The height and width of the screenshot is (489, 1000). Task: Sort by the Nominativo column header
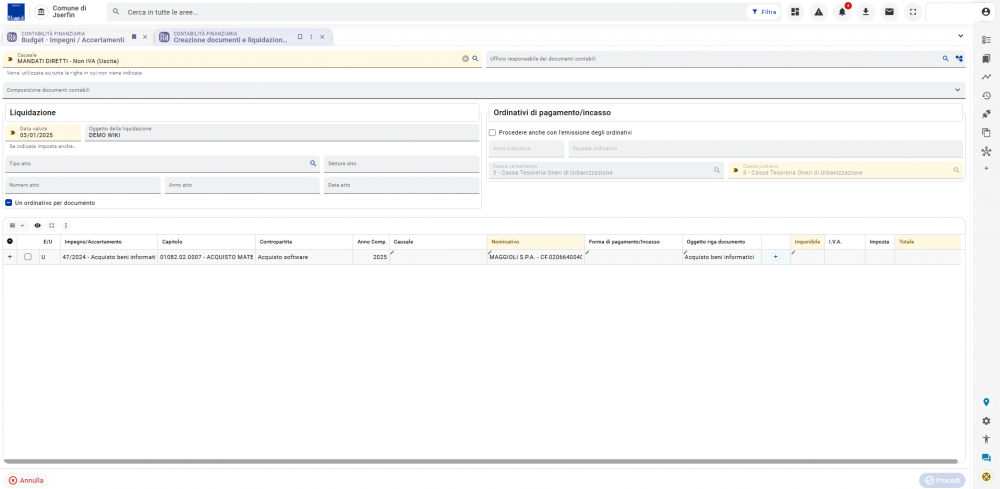tap(535, 242)
